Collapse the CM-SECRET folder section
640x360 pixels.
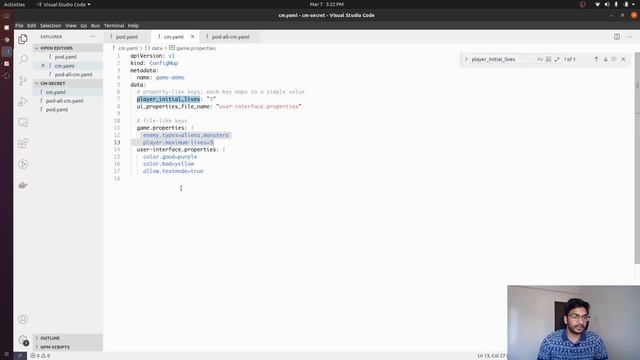coord(68,83)
